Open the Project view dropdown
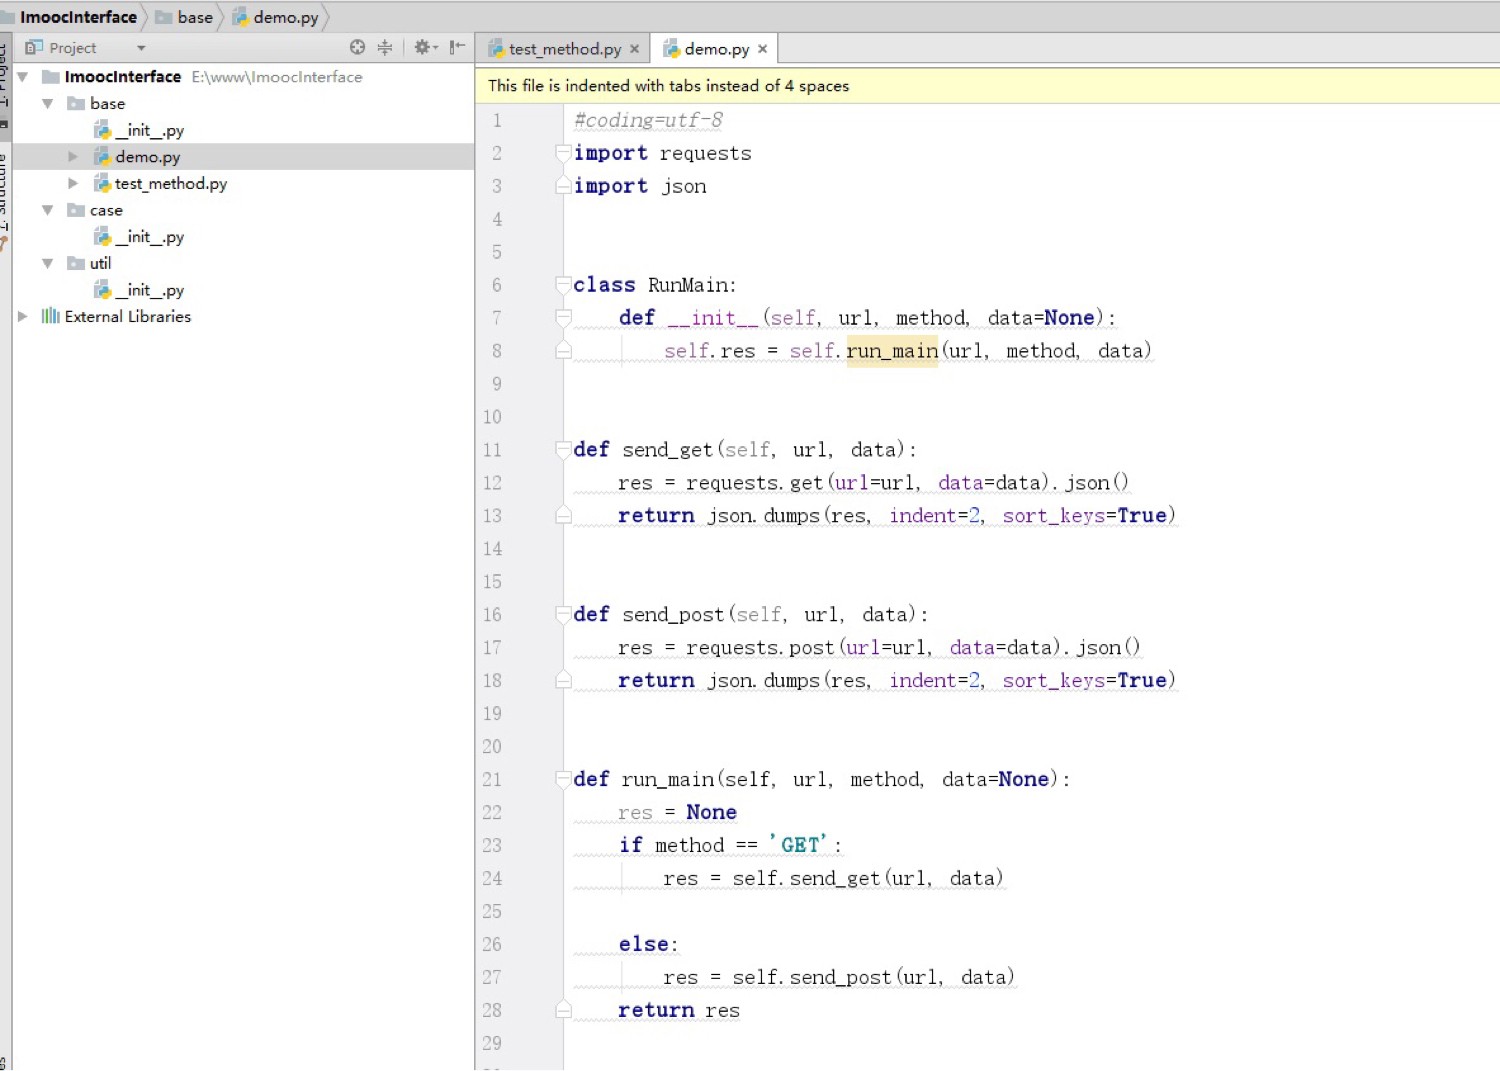 click(x=141, y=48)
